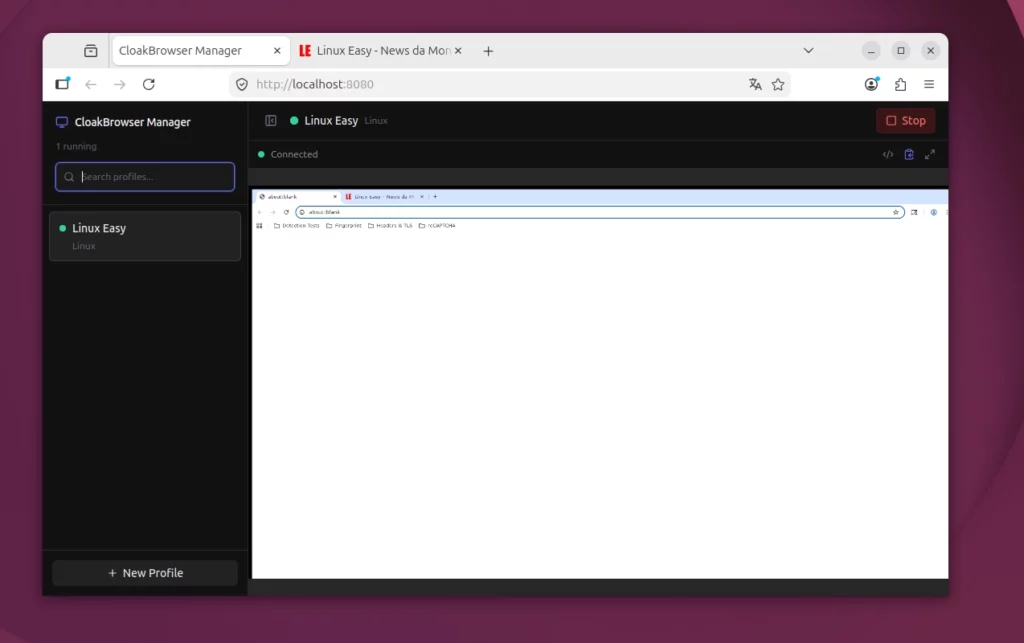Click the "1 running" status text
Viewport: 1024px width, 643px height.
pyautogui.click(x=76, y=146)
